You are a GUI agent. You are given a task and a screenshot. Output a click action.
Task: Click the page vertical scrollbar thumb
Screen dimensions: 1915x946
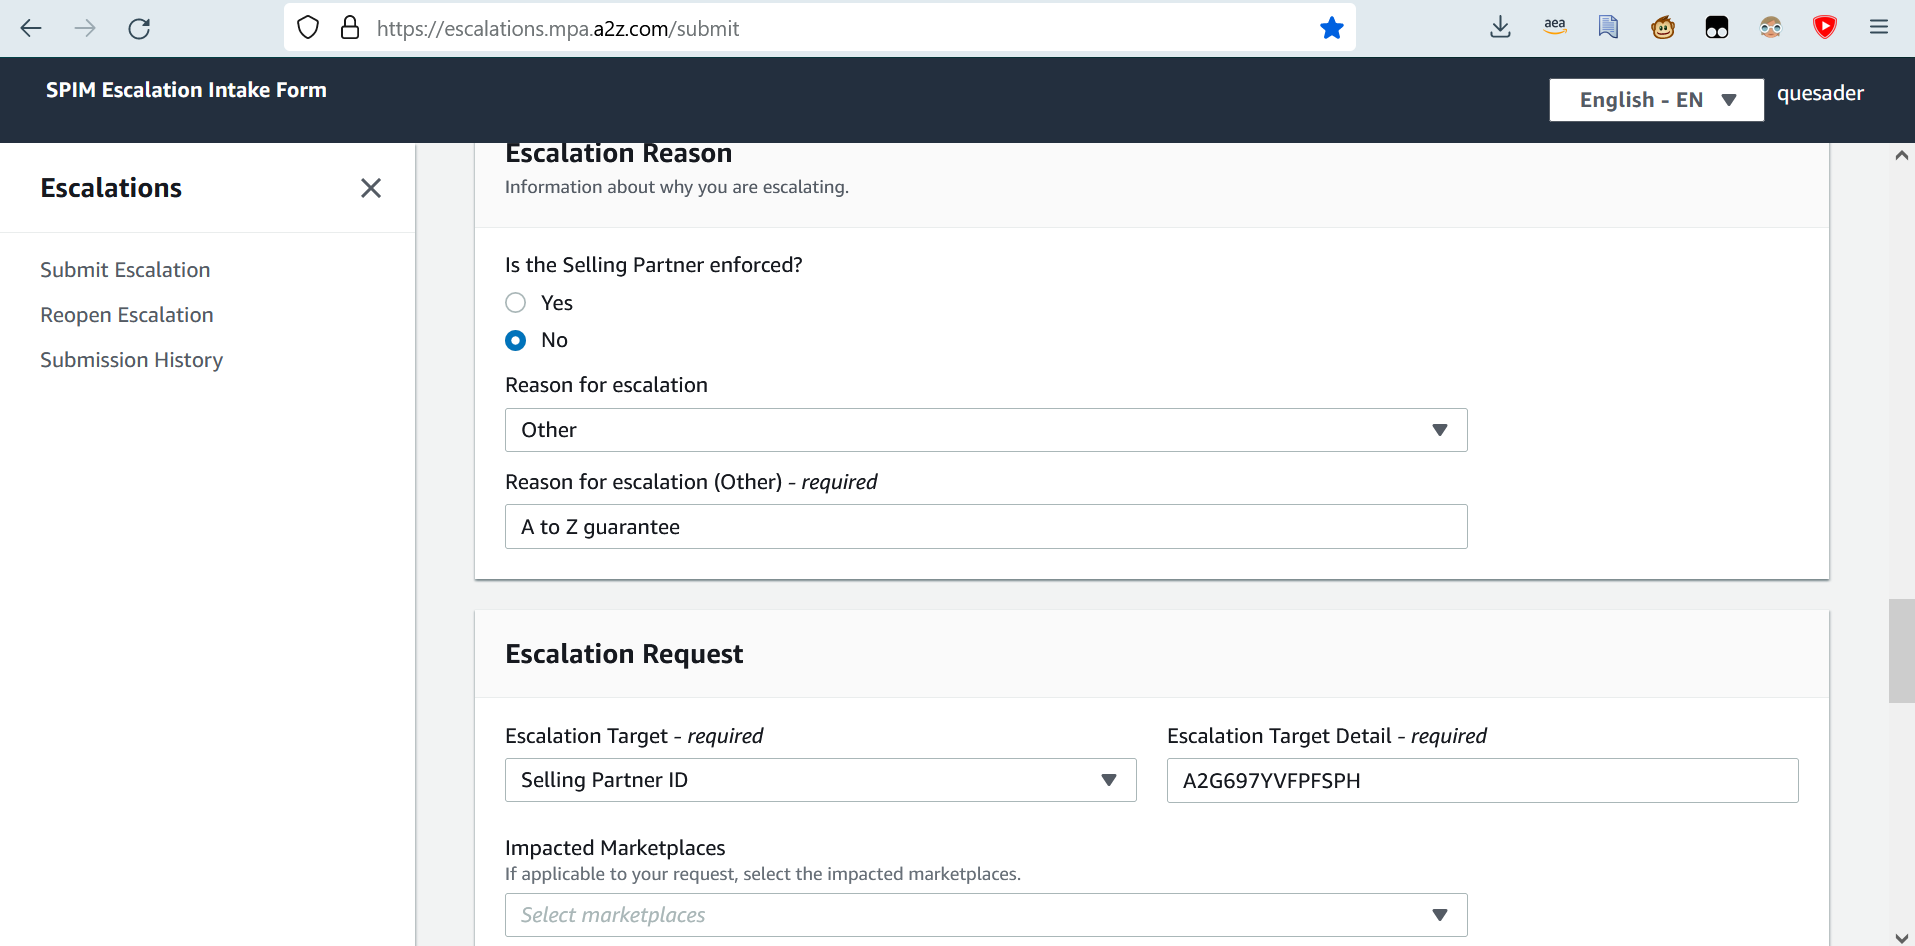coord(1901,651)
